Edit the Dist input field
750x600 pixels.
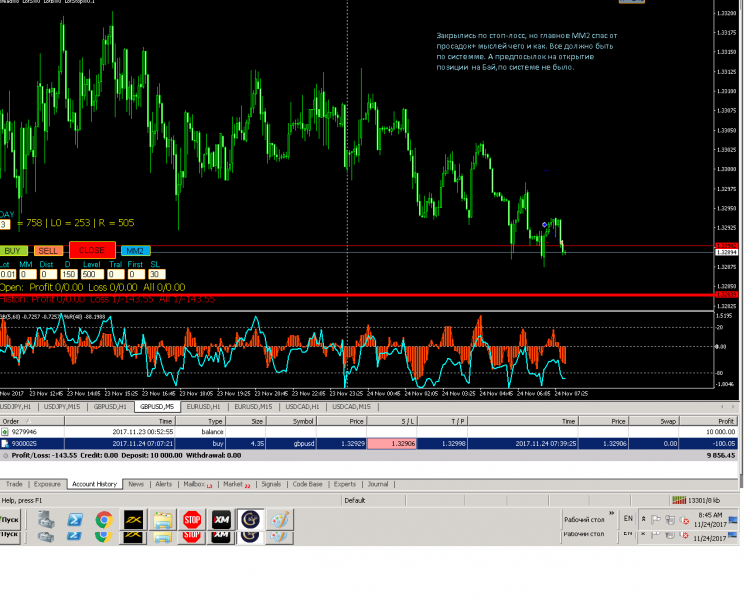48,274
